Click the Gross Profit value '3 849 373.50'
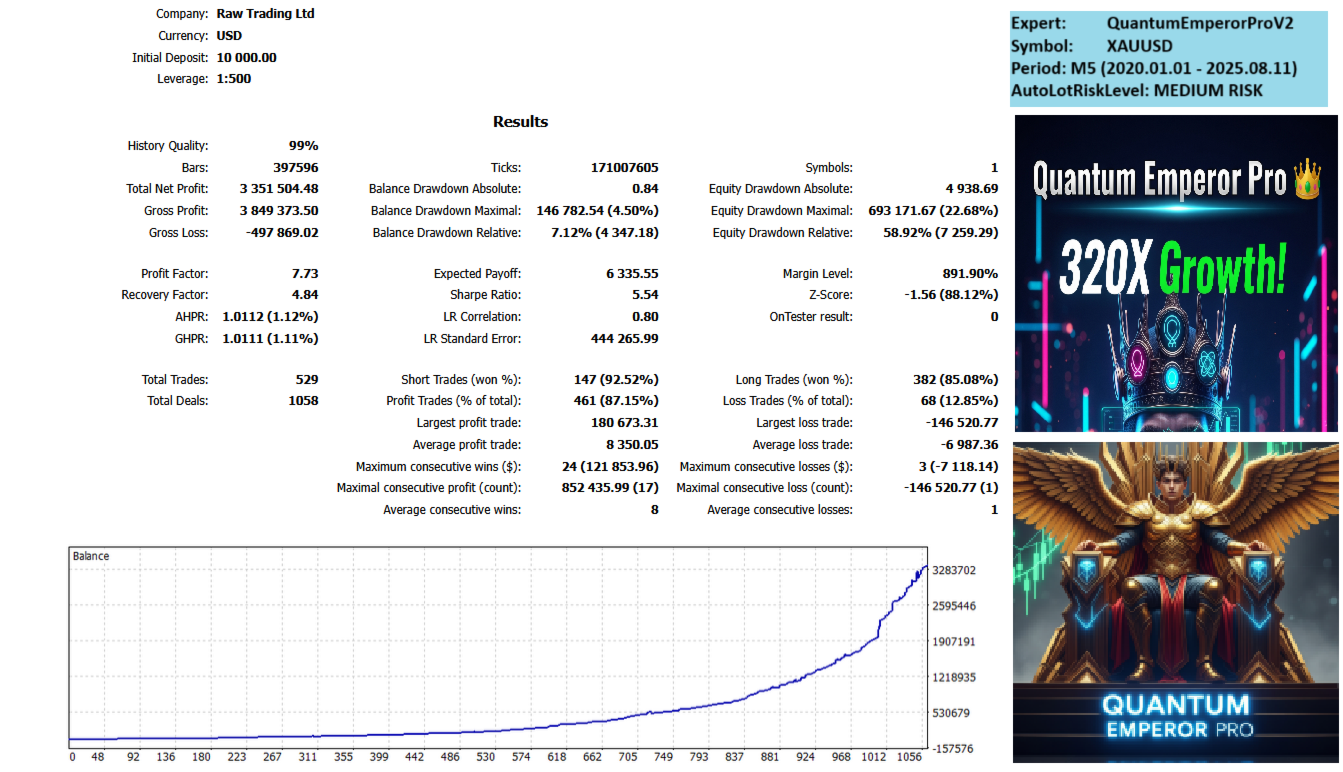Image resolution: width=1343 pixels, height=772 pixels. click(279, 211)
